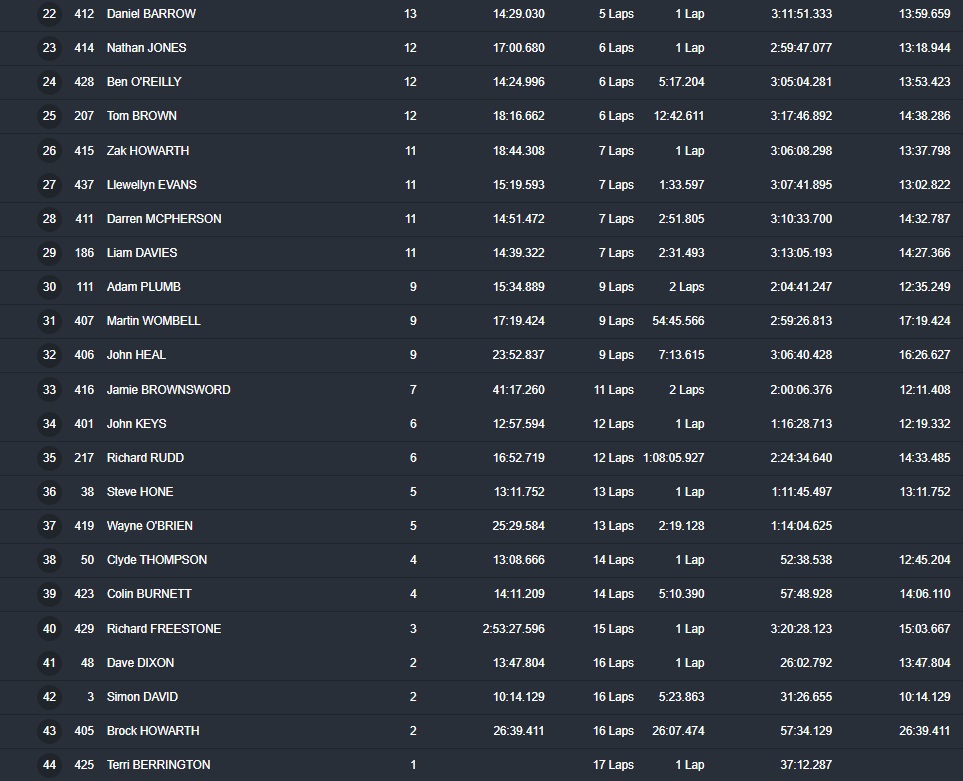963x781 pixels.
Task: Click Richard FREESTONE's name
Action: [164, 629]
